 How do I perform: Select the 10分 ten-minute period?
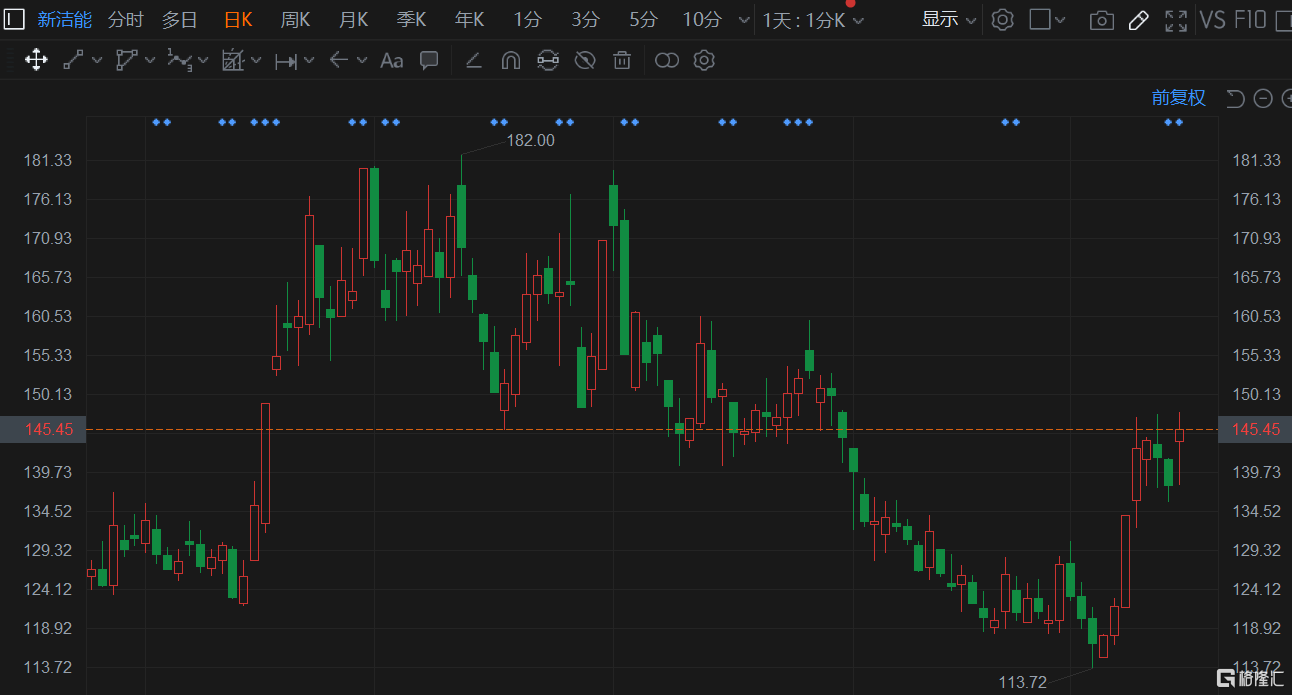tap(702, 19)
